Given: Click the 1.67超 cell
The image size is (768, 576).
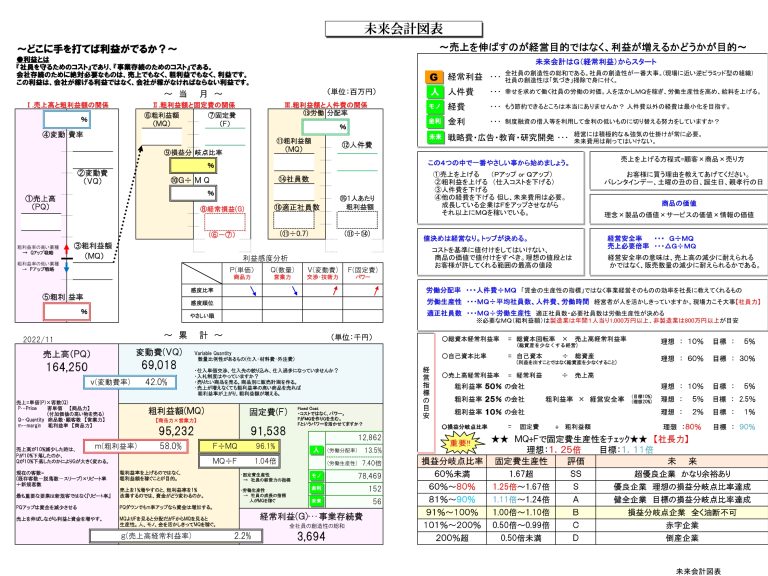Looking at the screenshot, I should point(521,474).
